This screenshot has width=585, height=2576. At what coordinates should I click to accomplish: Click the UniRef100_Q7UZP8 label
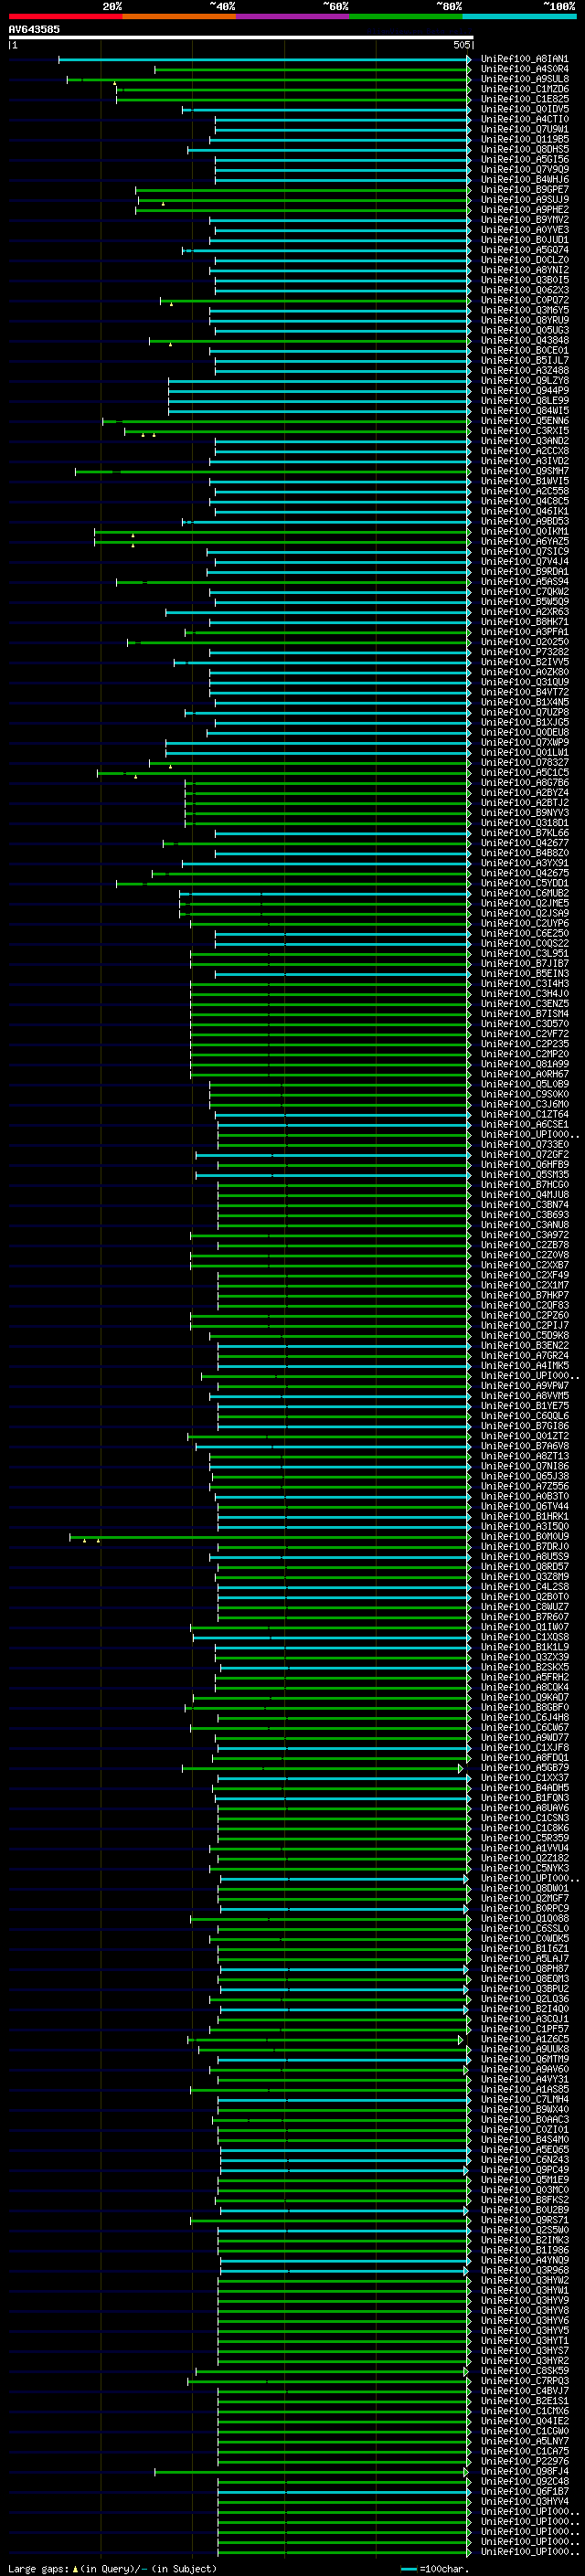(525, 712)
